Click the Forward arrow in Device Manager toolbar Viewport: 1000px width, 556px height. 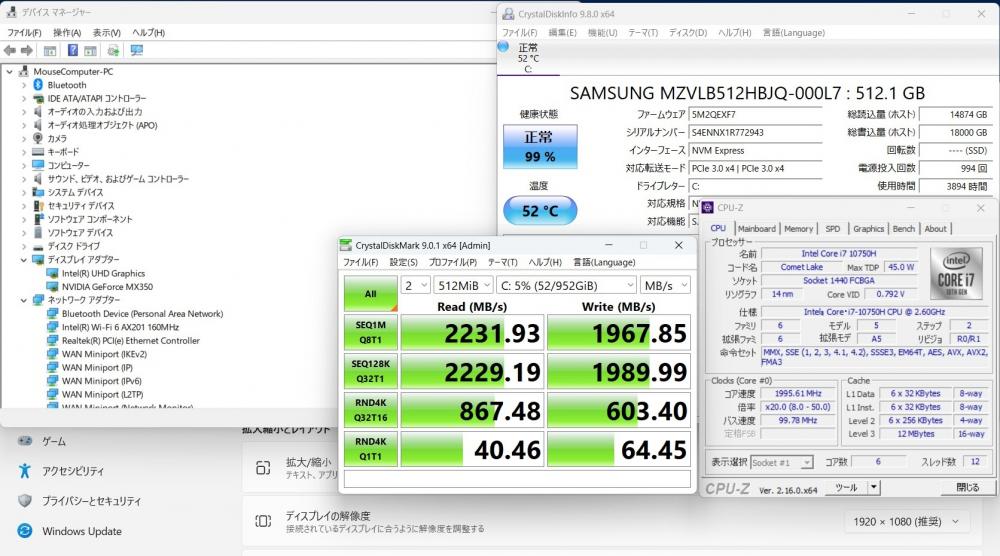[27, 50]
